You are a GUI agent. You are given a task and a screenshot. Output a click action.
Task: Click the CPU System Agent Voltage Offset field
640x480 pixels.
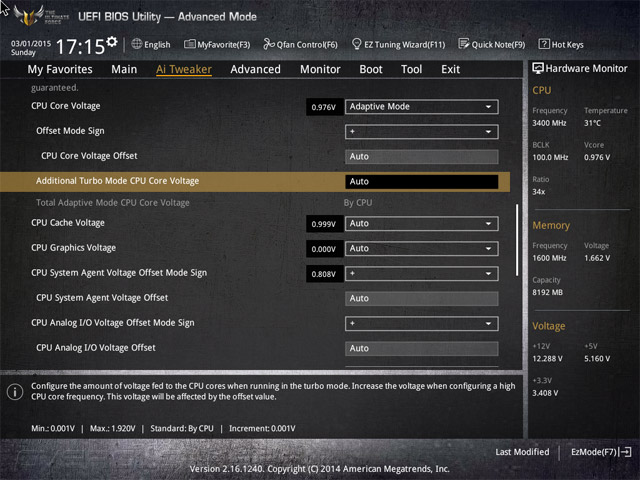[422, 298]
